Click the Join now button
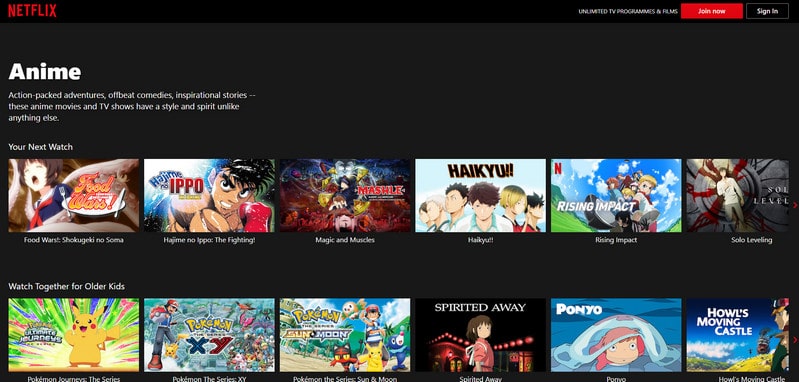Screen dimensions: 799x382 point(711,11)
